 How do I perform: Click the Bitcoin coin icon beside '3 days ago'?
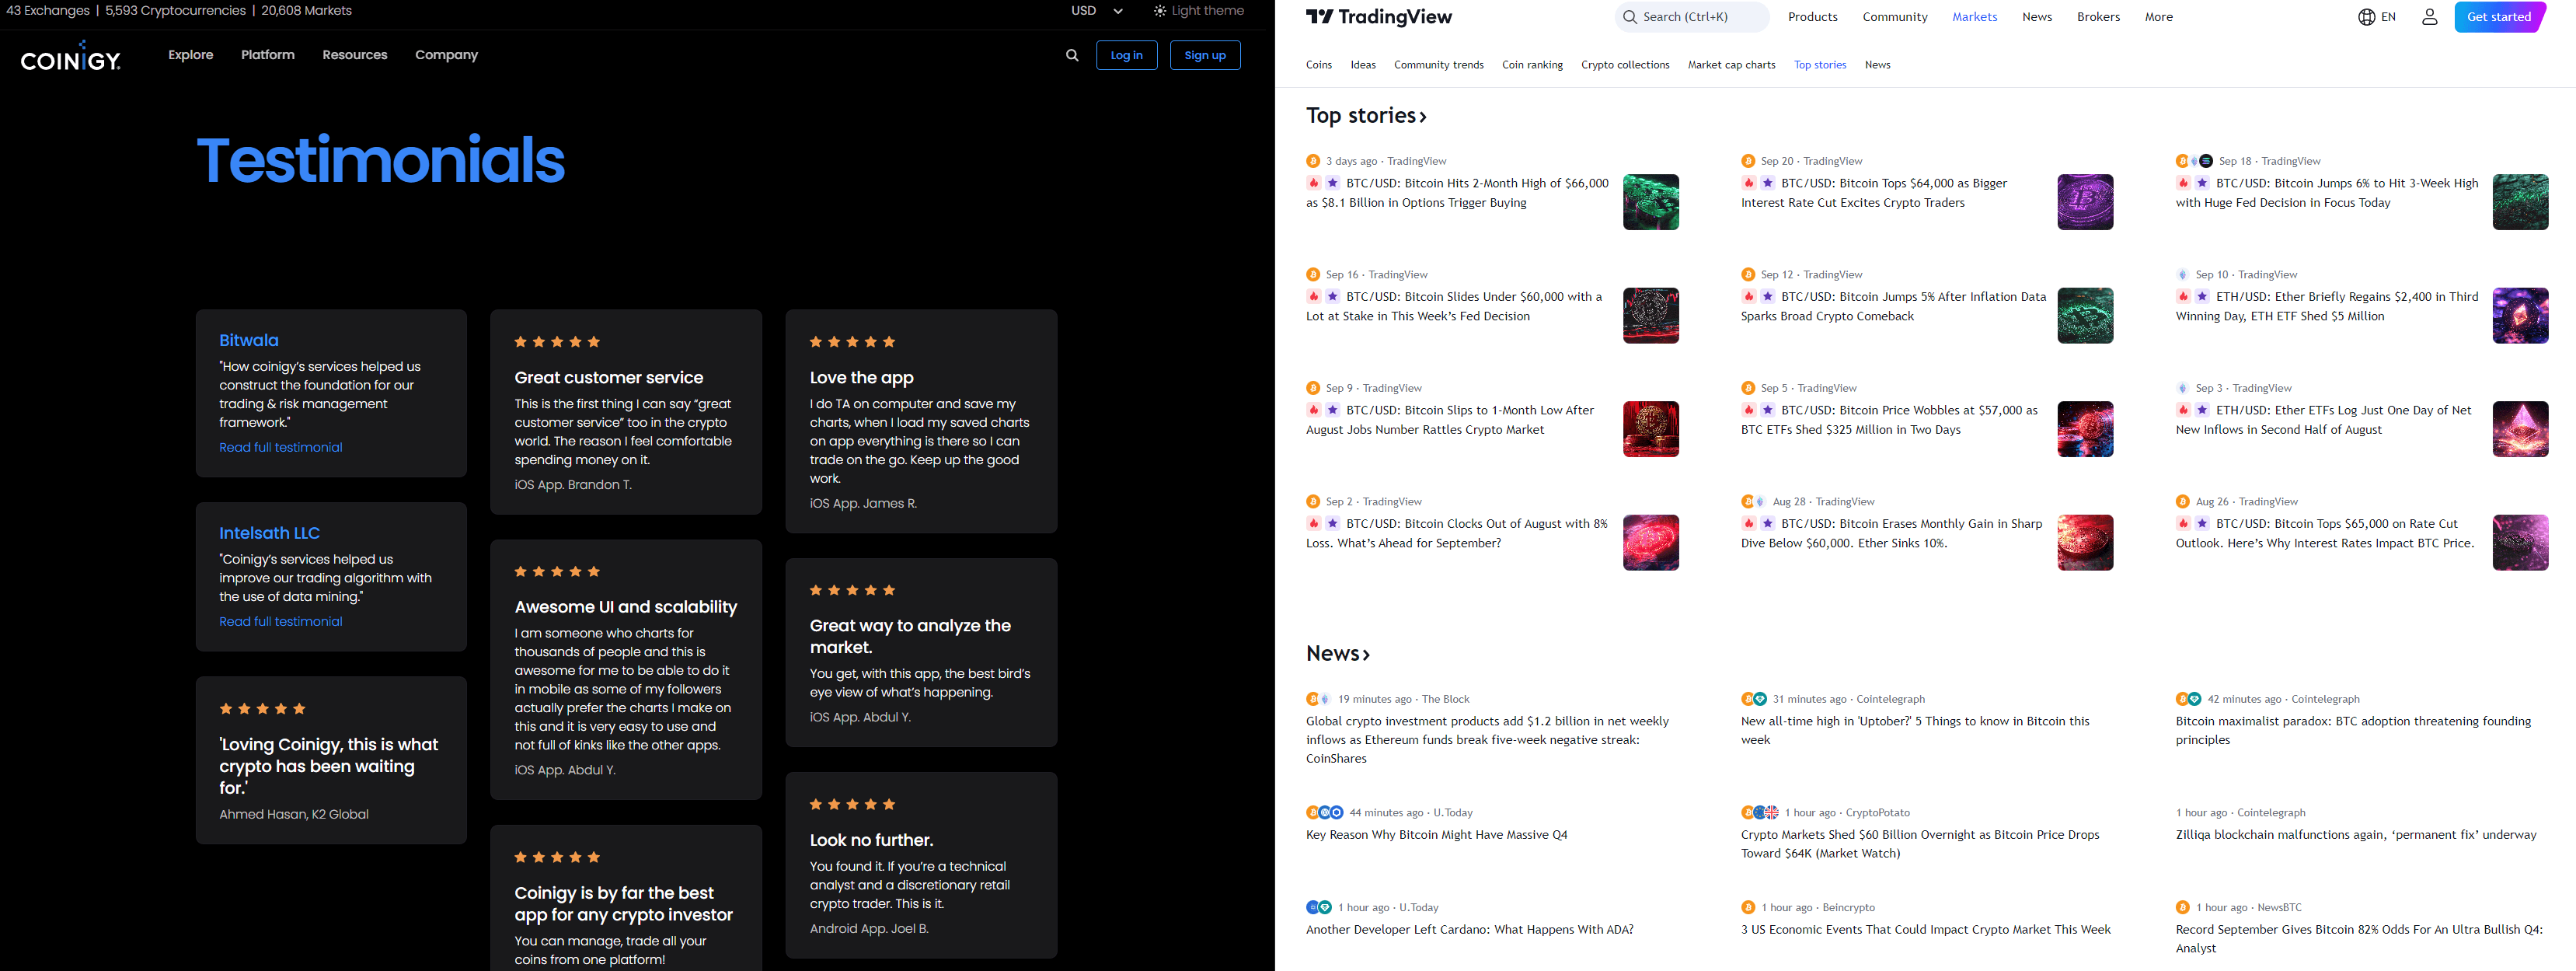(1313, 161)
